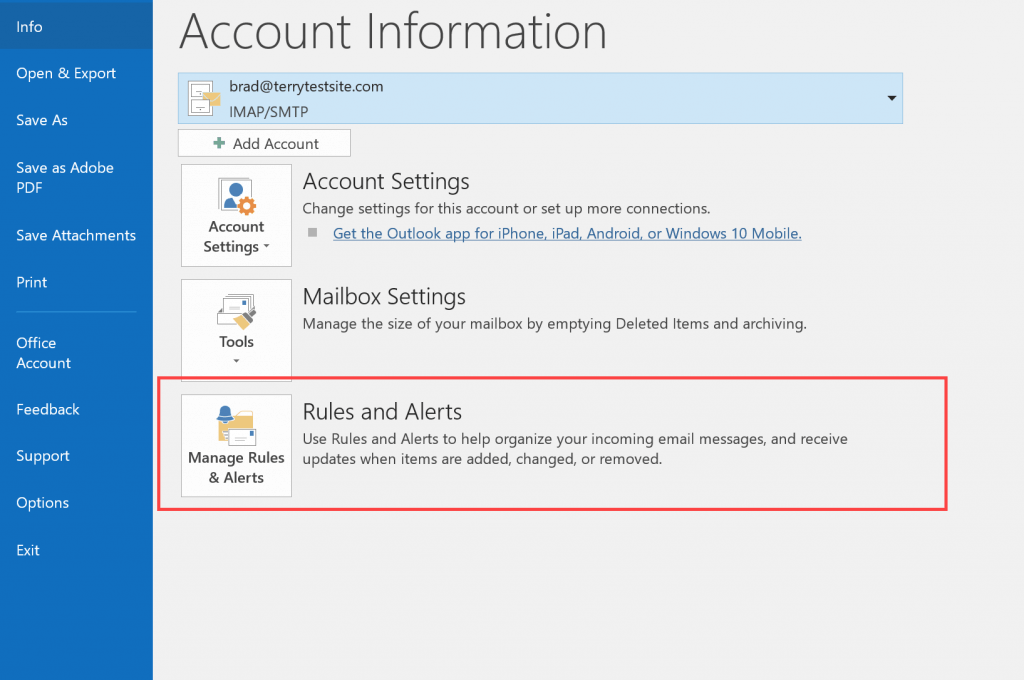Expand the account selector dropdown arrow

(x=890, y=98)
